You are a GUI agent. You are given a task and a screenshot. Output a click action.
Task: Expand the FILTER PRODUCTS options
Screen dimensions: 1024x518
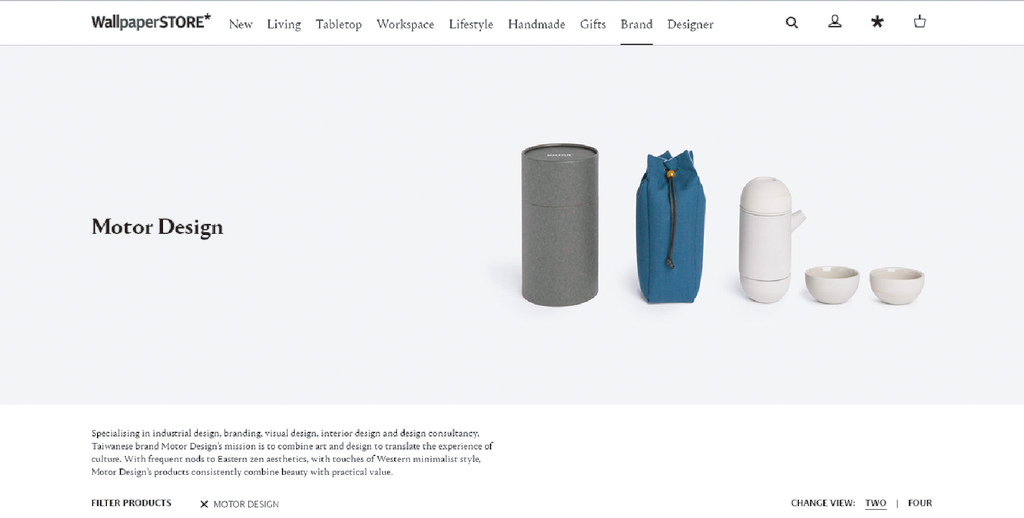(131, 503)
